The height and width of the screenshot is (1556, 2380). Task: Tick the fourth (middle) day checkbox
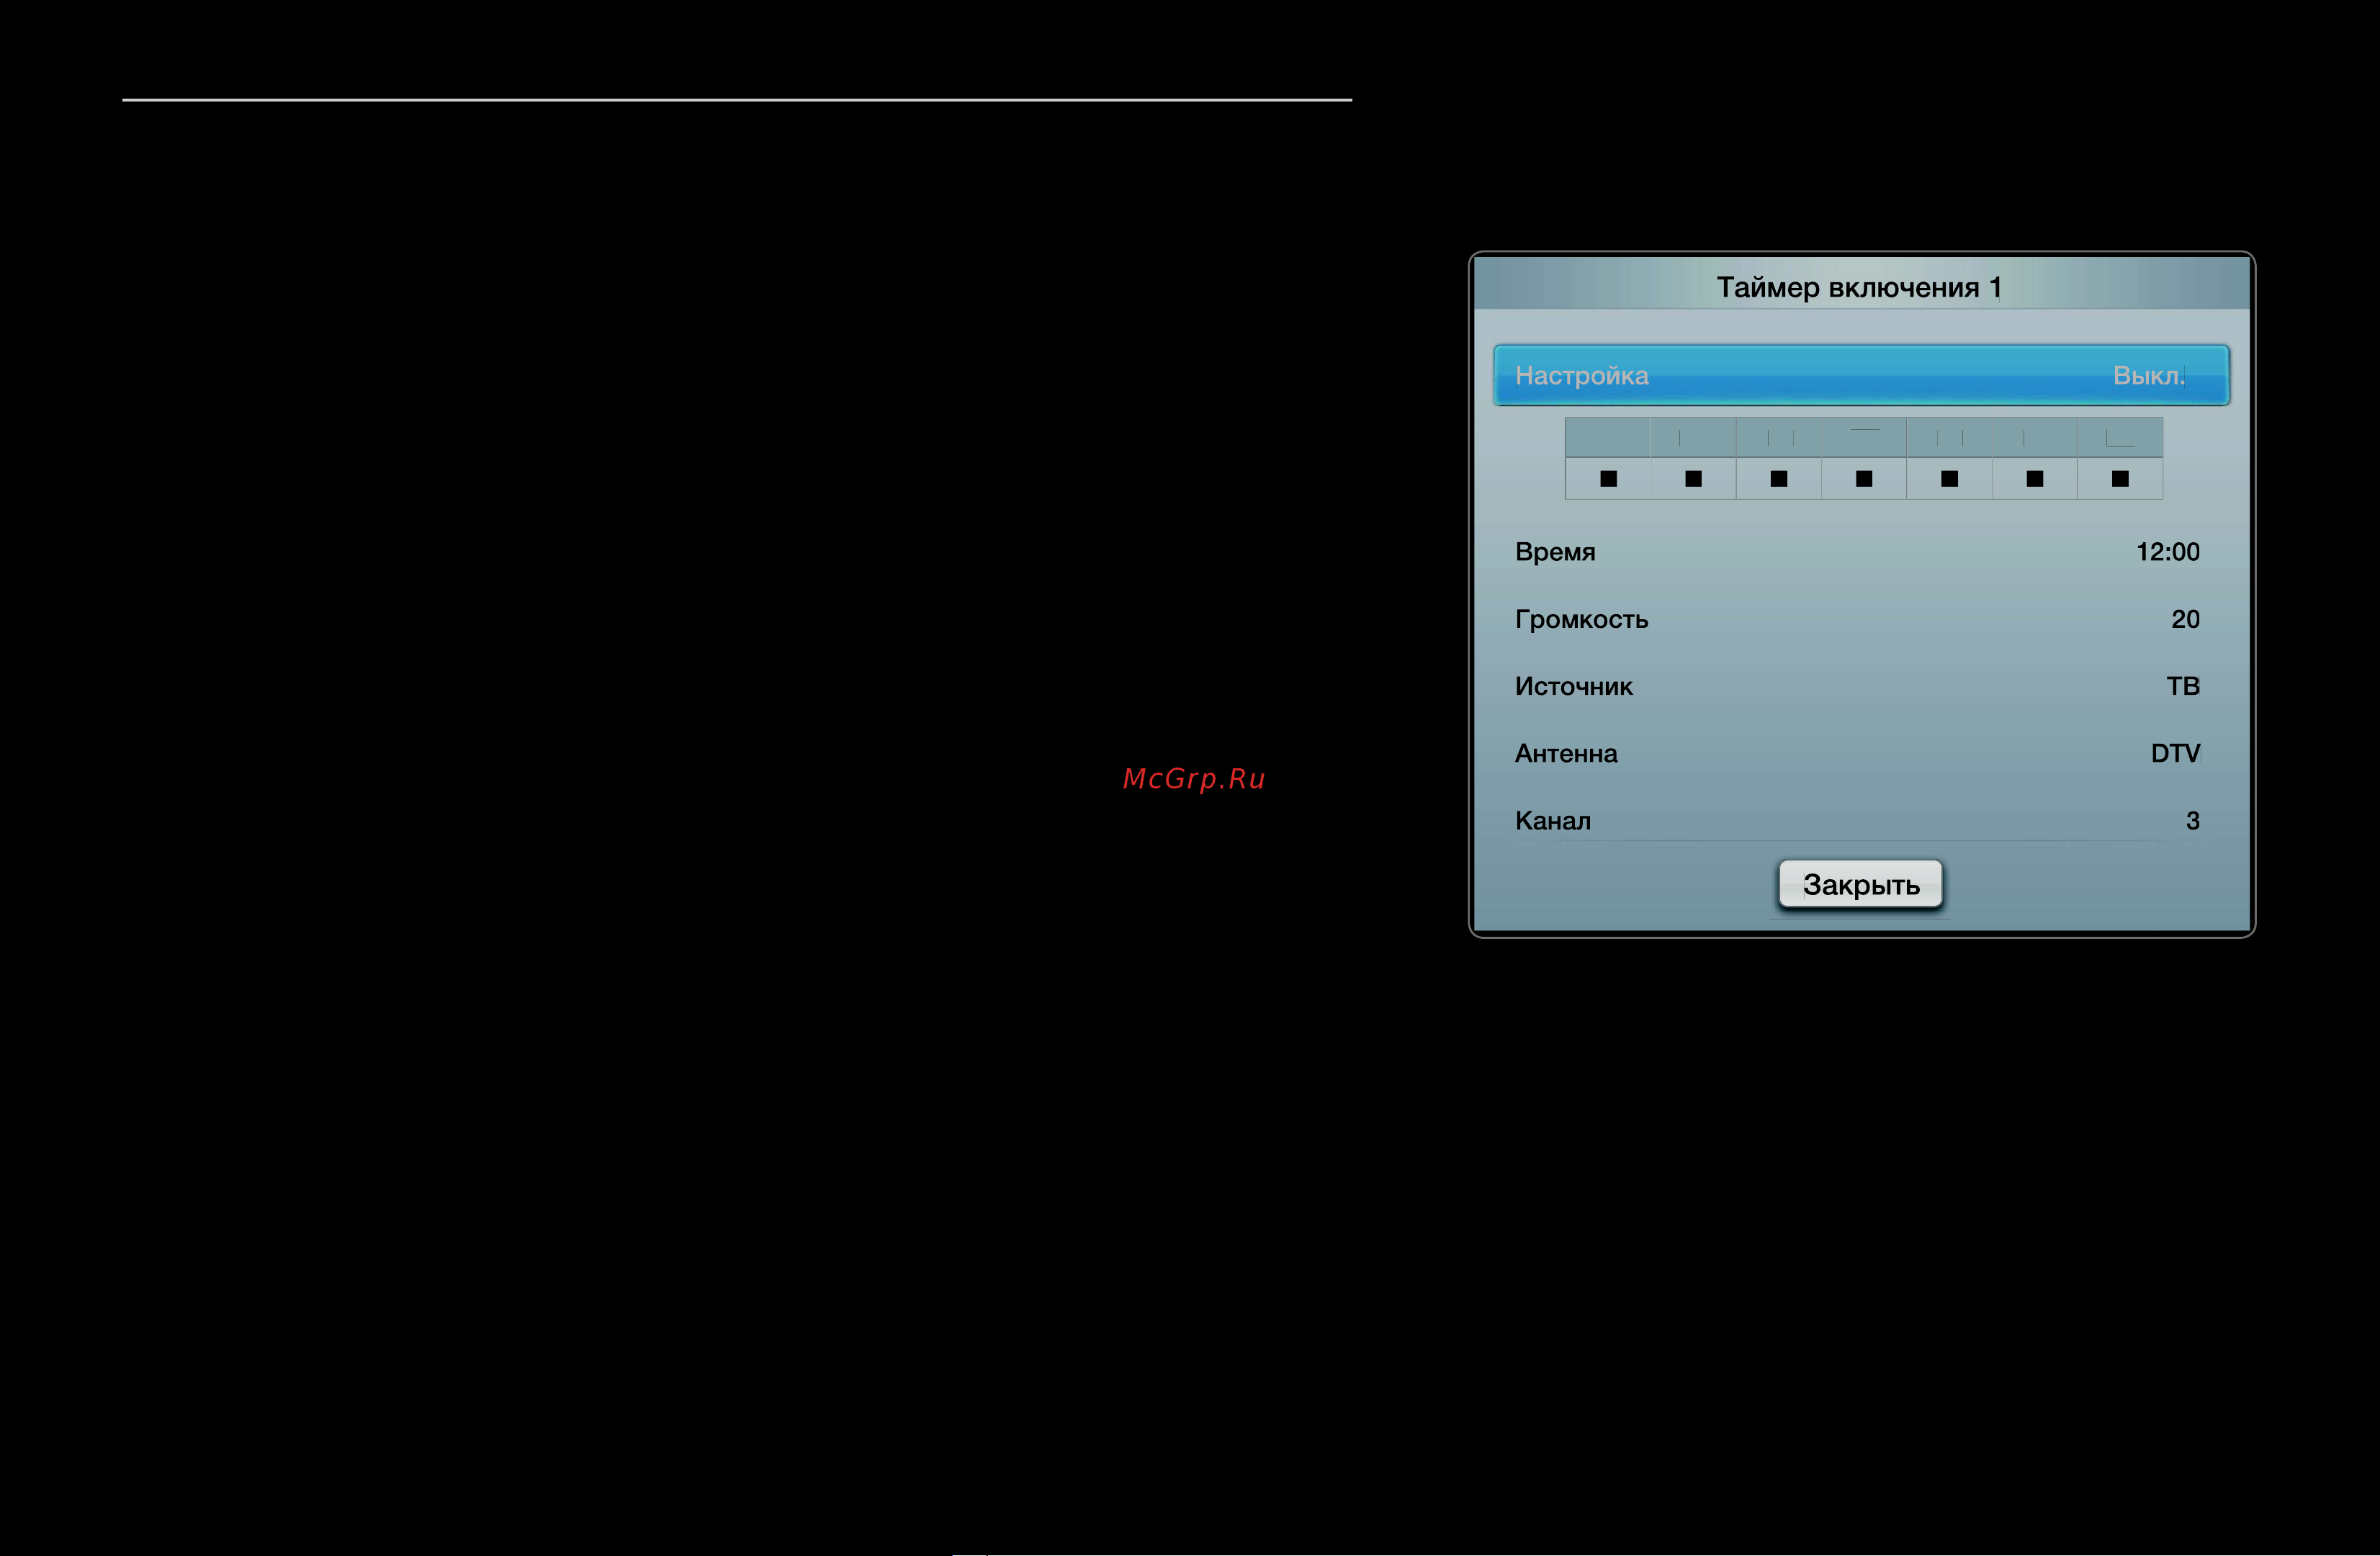(1864, 479)
